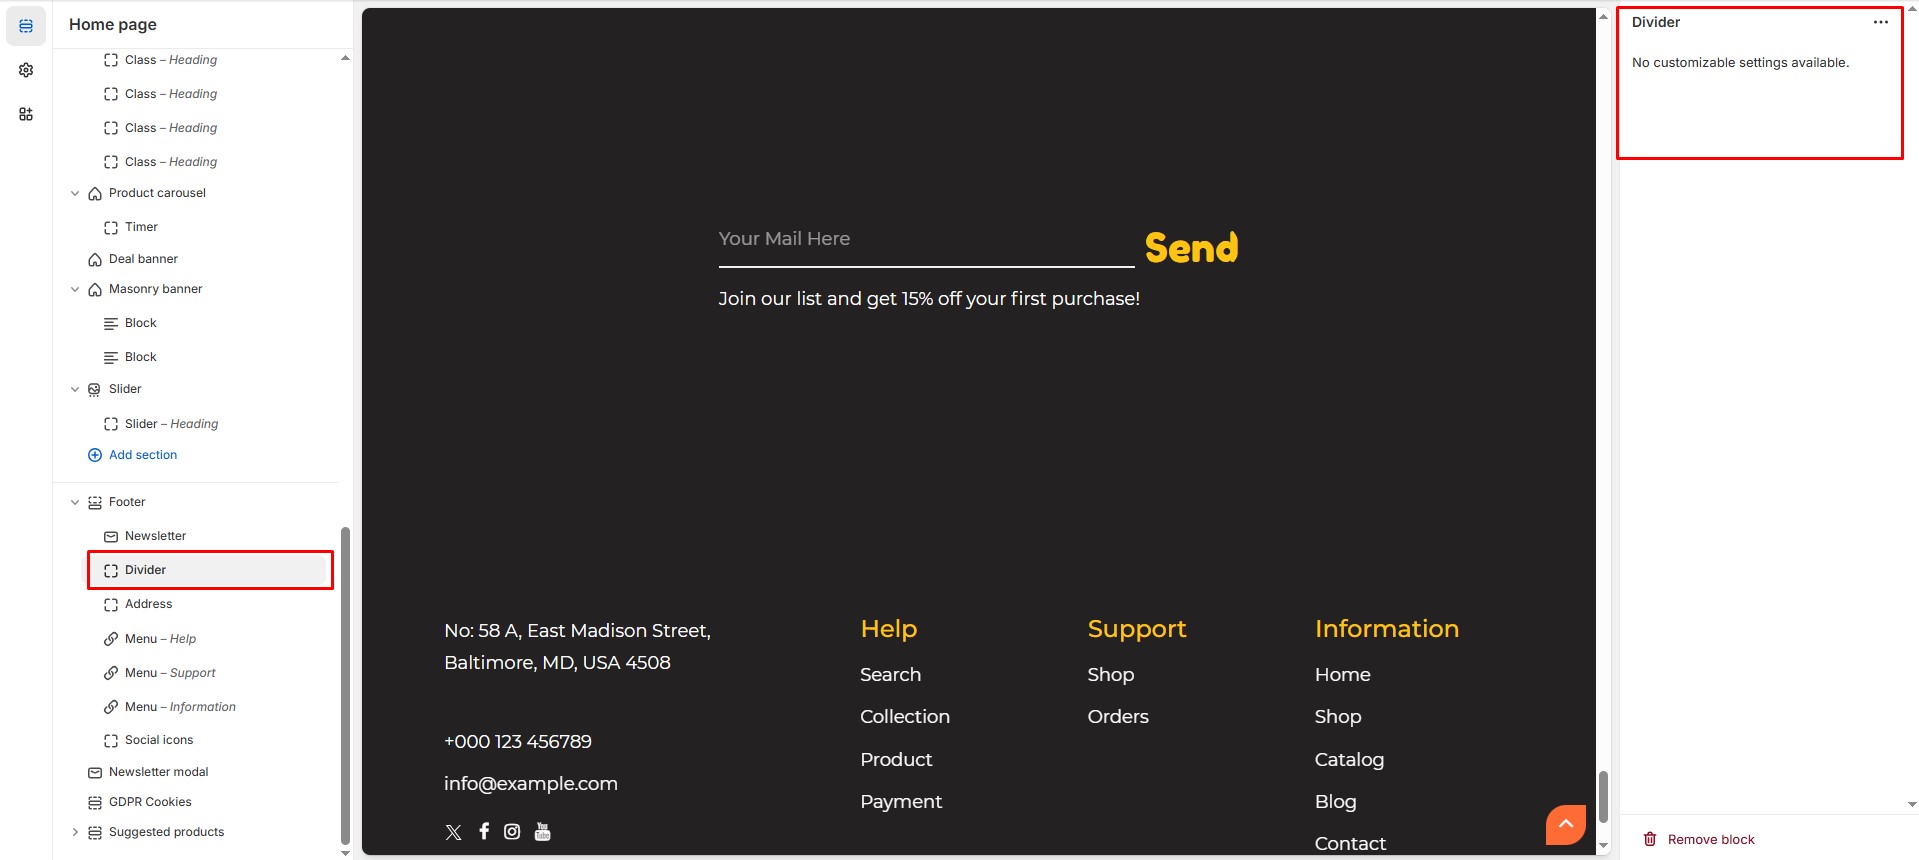The height and width of the screenshot is (860, 1919).
Task: Open the app embeds icon in left rail
Action: [x=26, y=114]
